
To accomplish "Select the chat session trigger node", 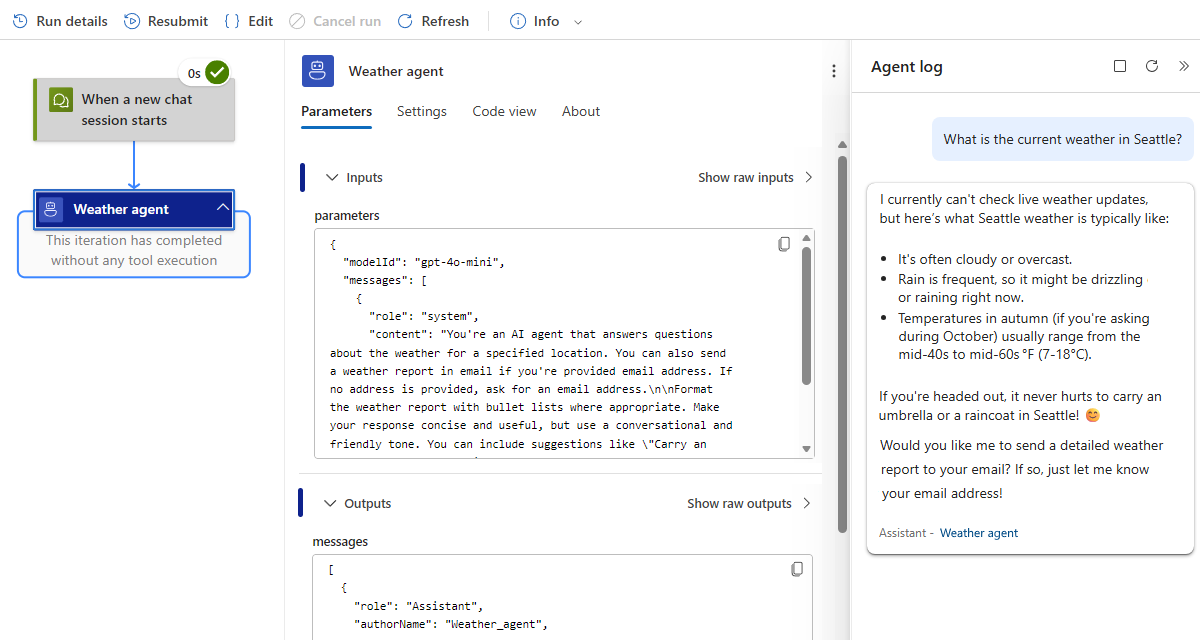I will (x=134, y=110).
